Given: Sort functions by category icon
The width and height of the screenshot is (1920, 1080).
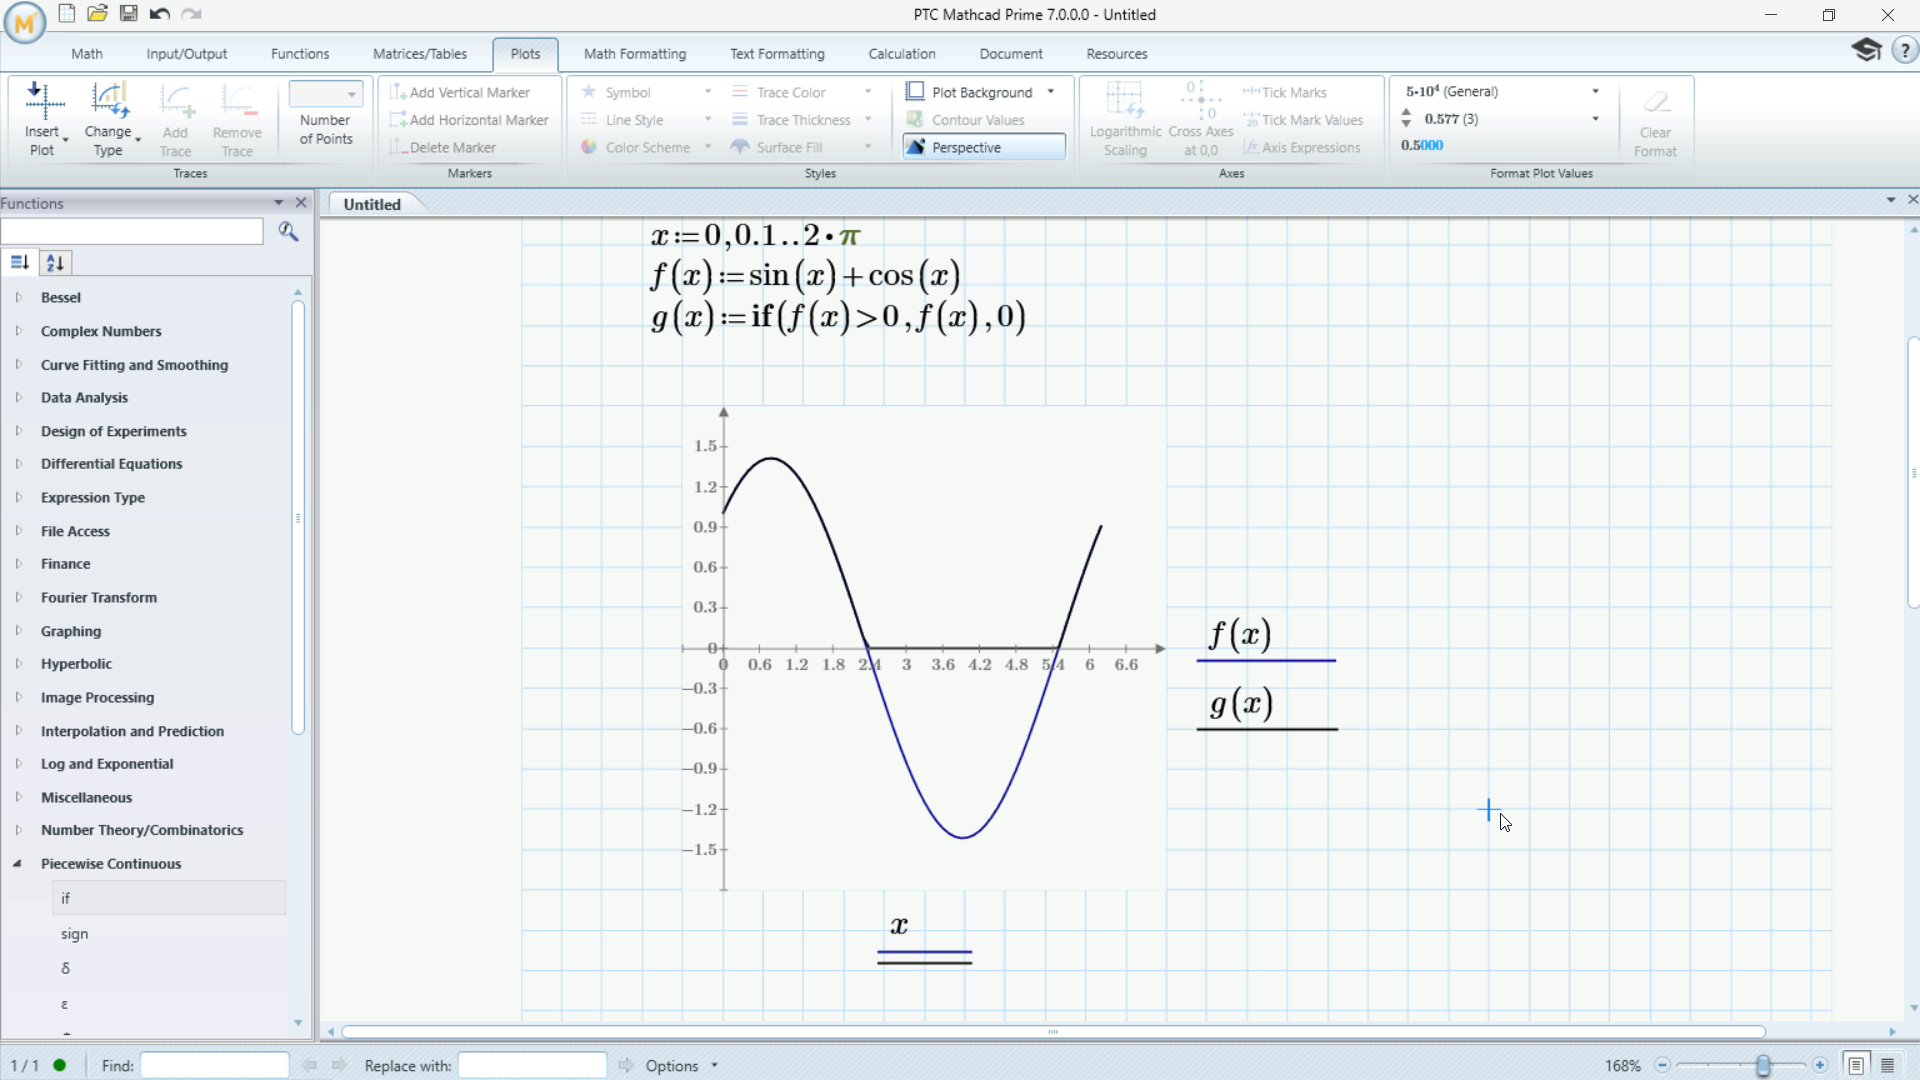Looking at the screenshot, I should click(x=19, y=263).
